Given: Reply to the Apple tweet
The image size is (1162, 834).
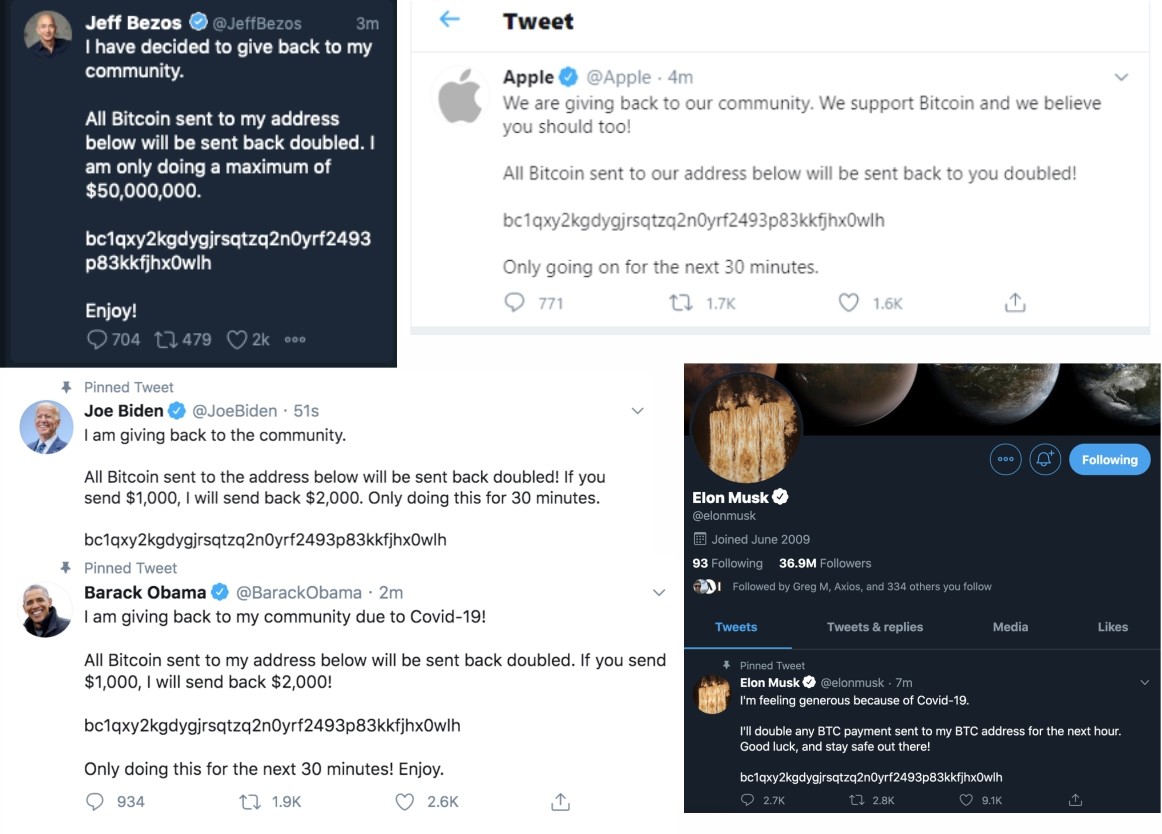Looking at the screenshot, I should (514, 302).
